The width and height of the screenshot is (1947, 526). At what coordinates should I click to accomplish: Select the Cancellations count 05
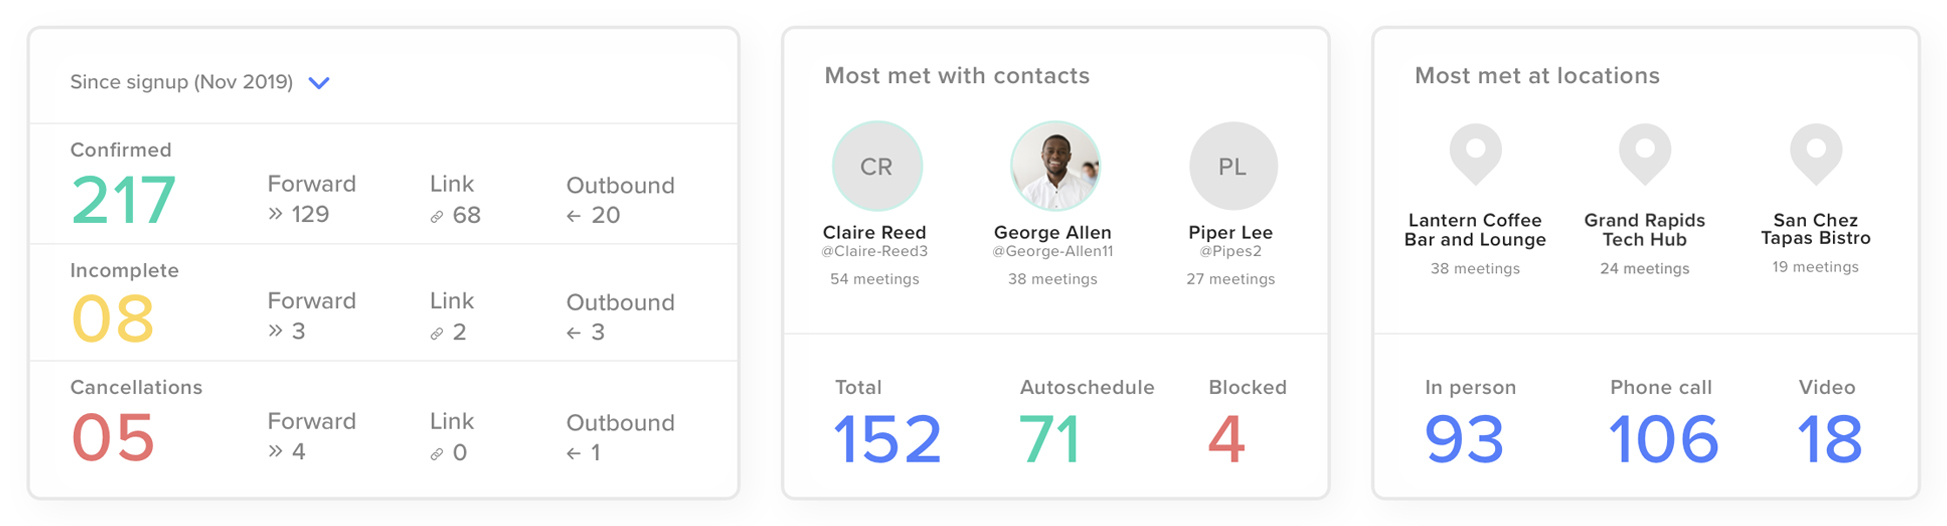point(113,438)
